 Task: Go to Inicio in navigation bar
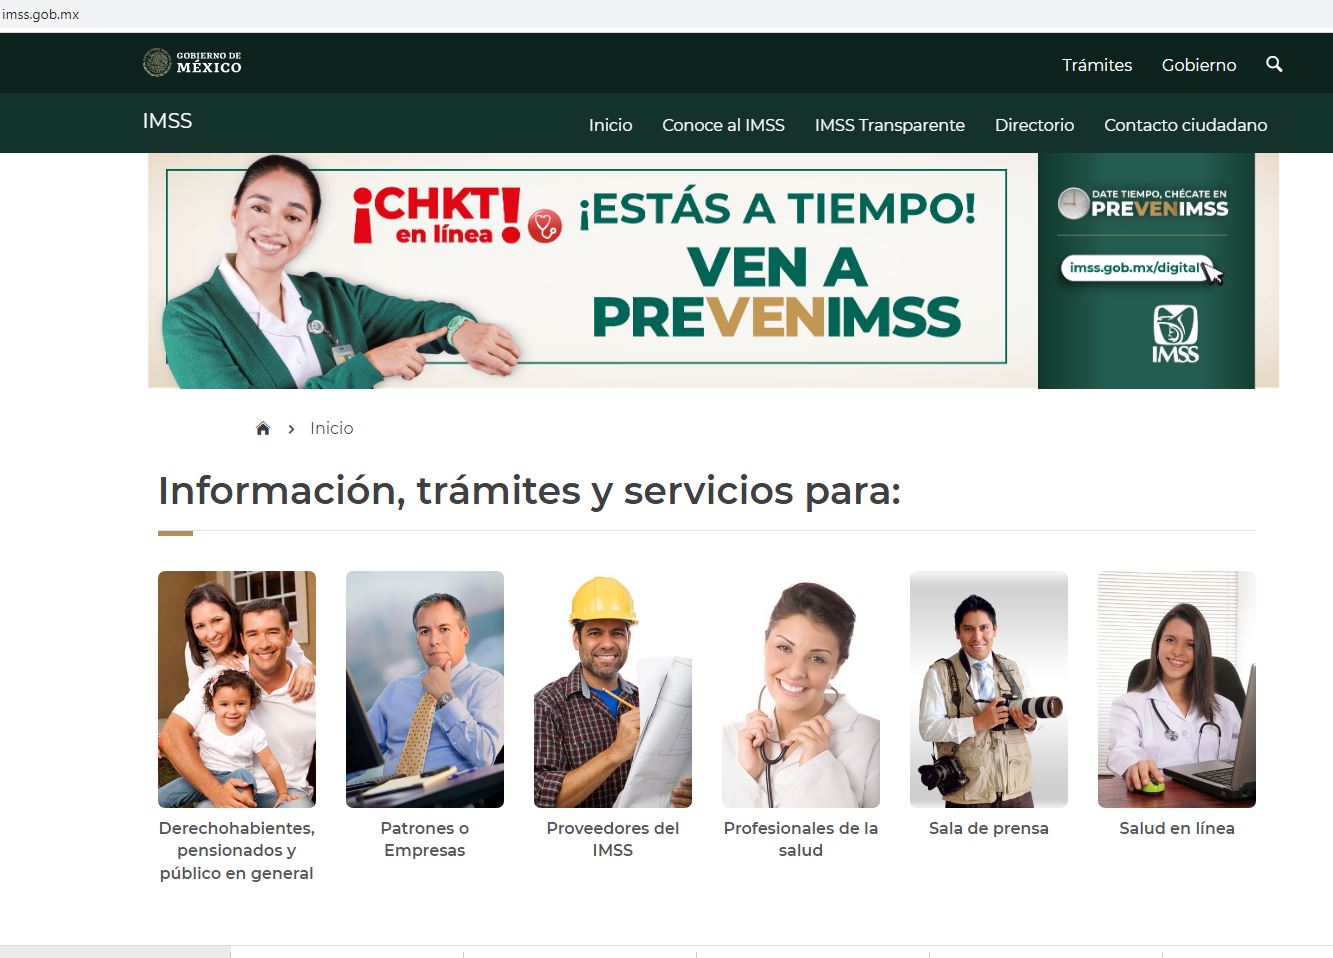pos(610,125)
